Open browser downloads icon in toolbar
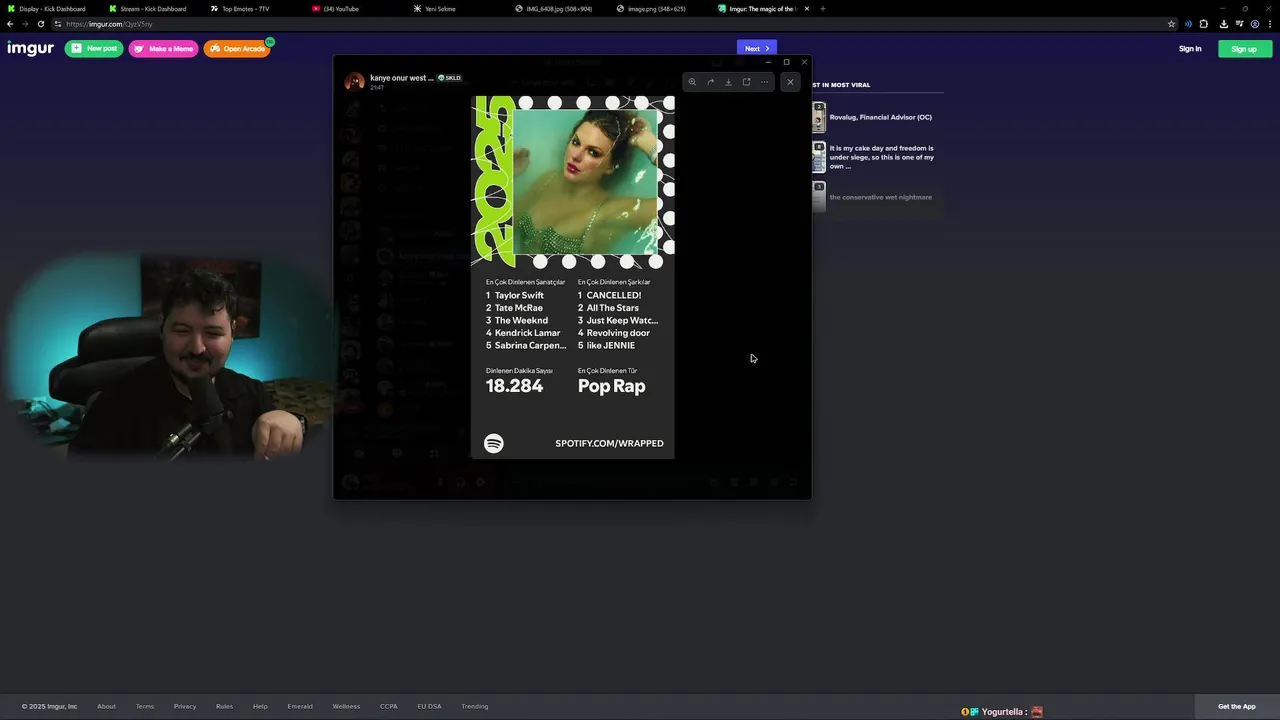Screen dimensions: 1280x720 (1223, 24)
